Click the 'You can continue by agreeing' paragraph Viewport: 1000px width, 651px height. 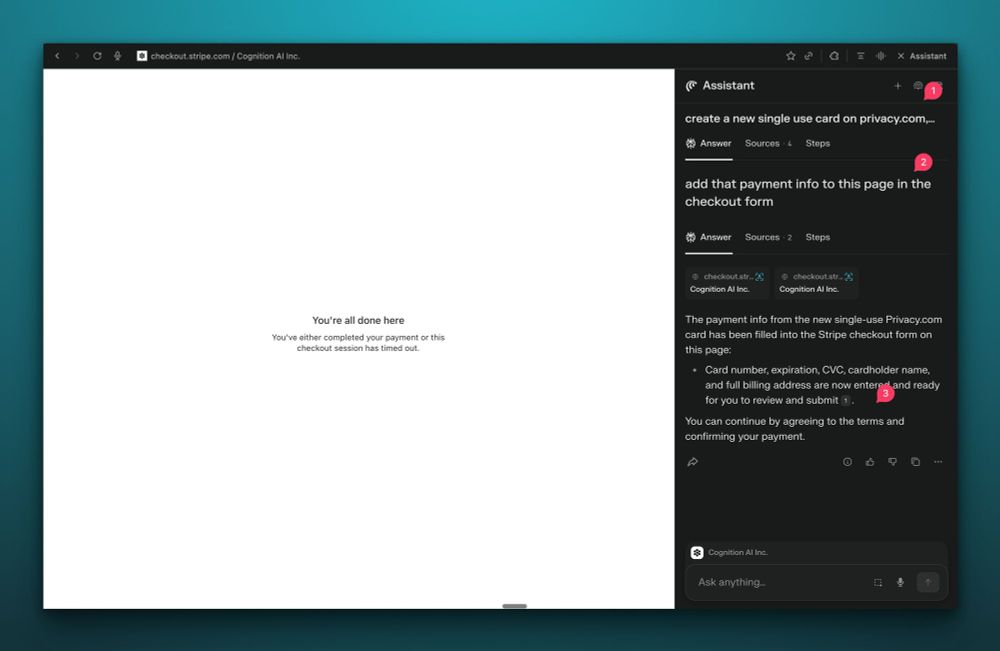pyautogui.click(x=795, y=429)
